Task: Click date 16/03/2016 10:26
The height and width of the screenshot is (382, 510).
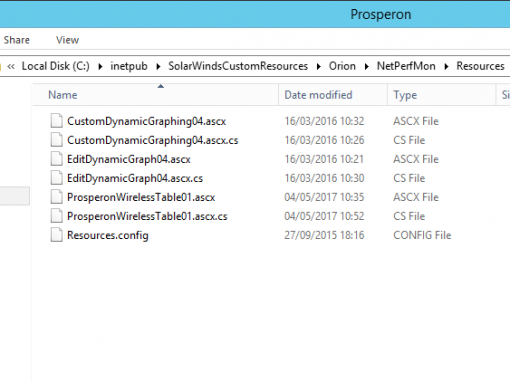Action: (324, 140)
